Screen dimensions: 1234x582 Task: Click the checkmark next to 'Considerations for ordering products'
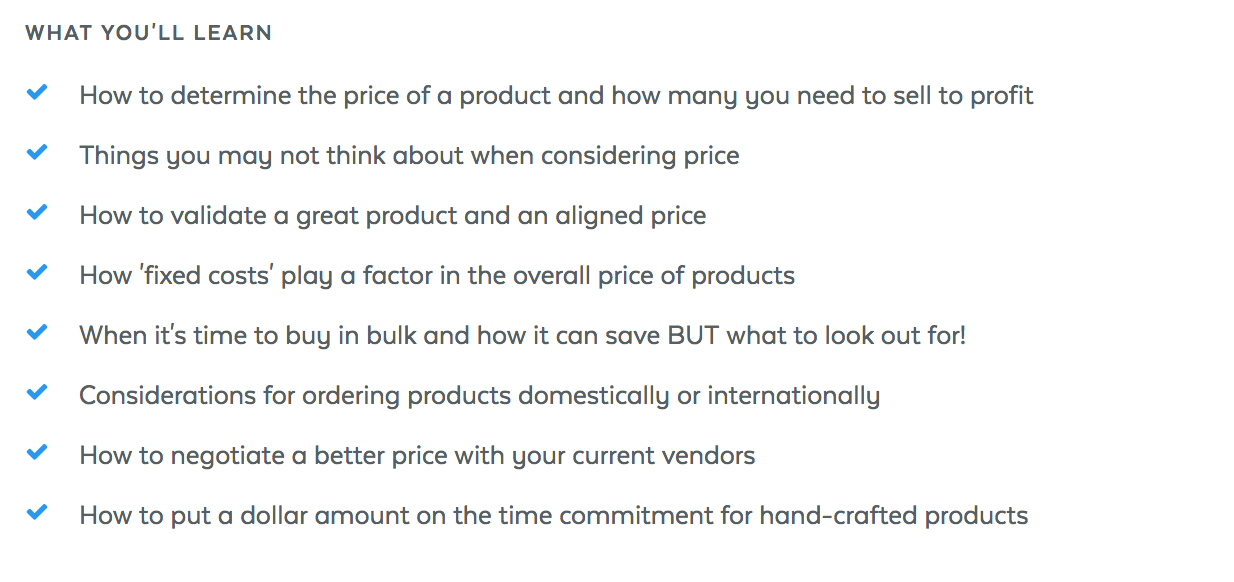point(37,393)
